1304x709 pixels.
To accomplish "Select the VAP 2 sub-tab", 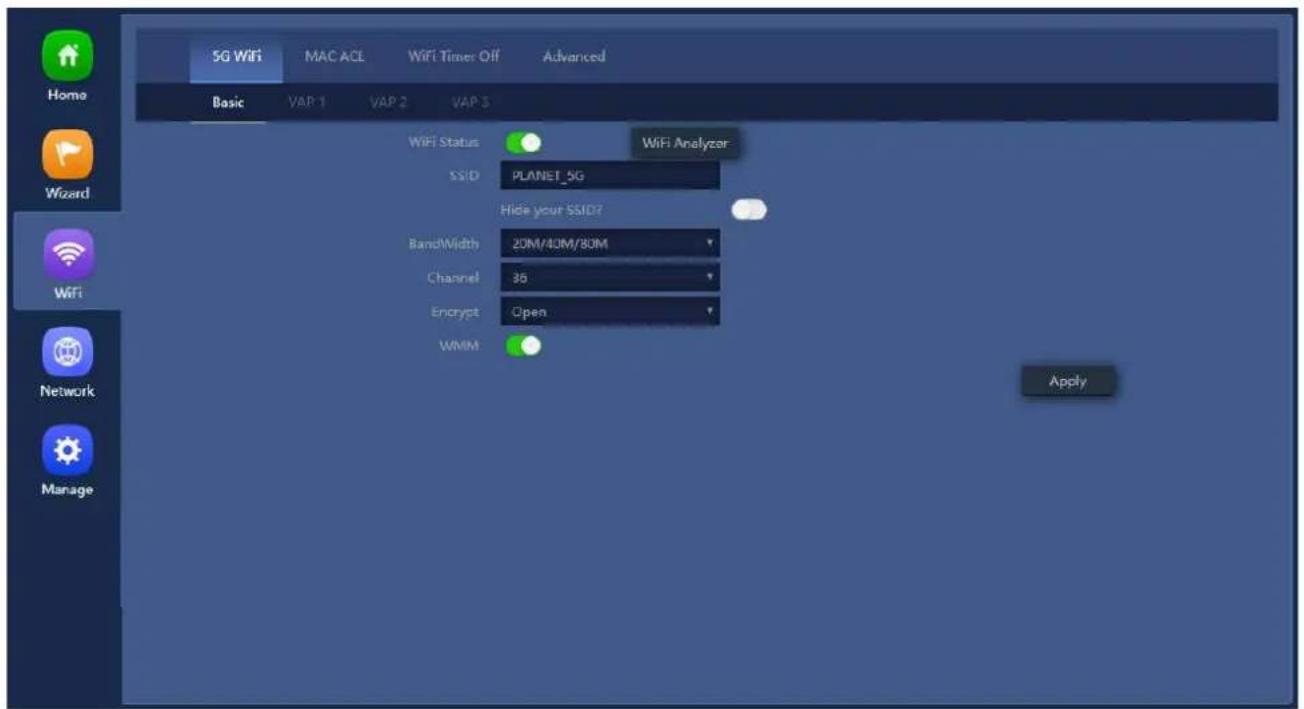I will [x=387, y=102].
